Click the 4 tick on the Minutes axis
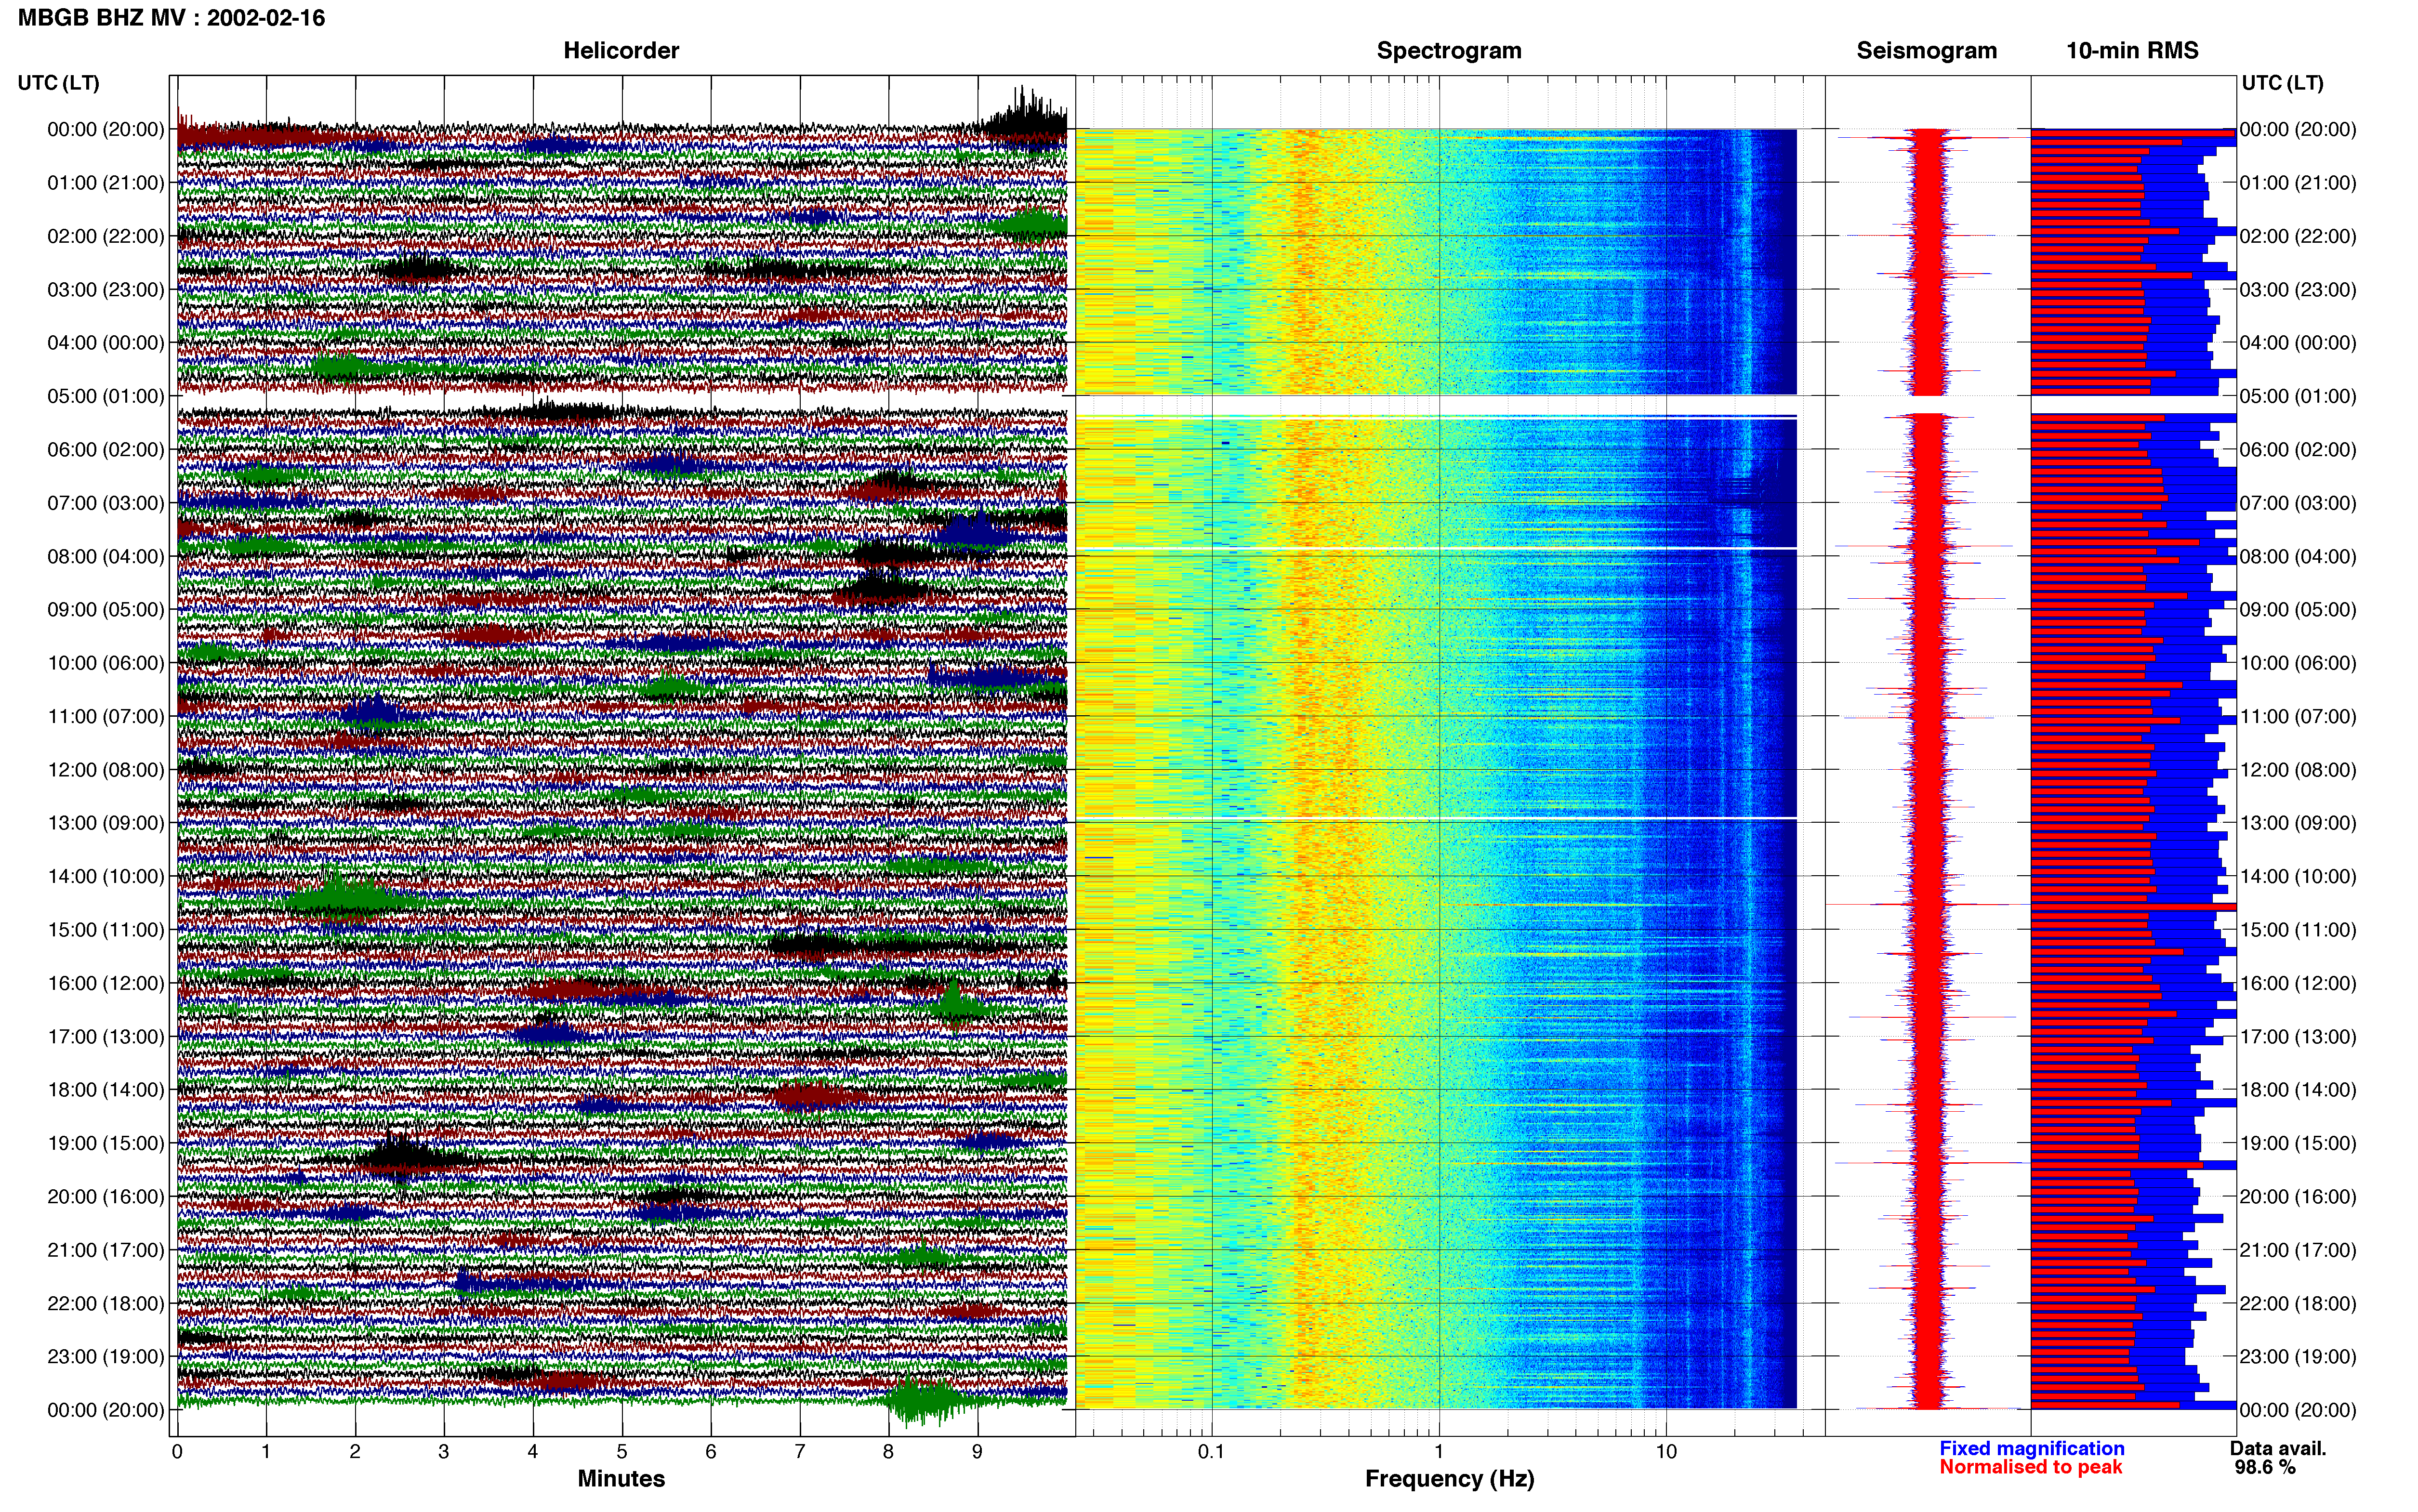The image size is (2418, 1512). pos(533,1451)
